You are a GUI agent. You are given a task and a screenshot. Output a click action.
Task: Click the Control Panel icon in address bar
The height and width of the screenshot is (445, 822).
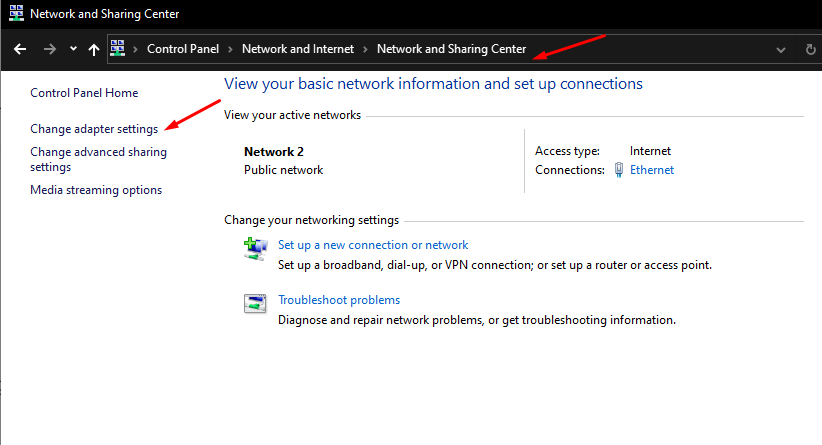point(118,49)
